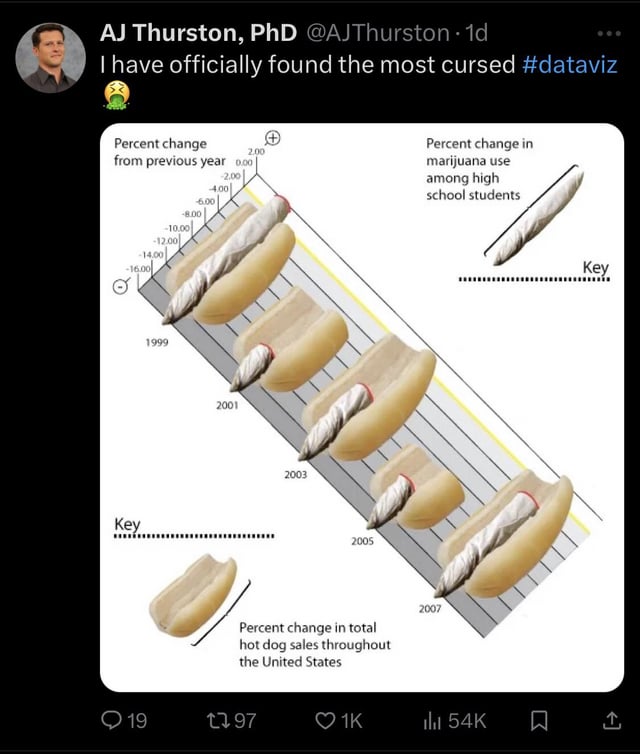The width and height of the screenshot is (640, 754).
Task: Click the 54K views count
Action: (x=465, y=720)
